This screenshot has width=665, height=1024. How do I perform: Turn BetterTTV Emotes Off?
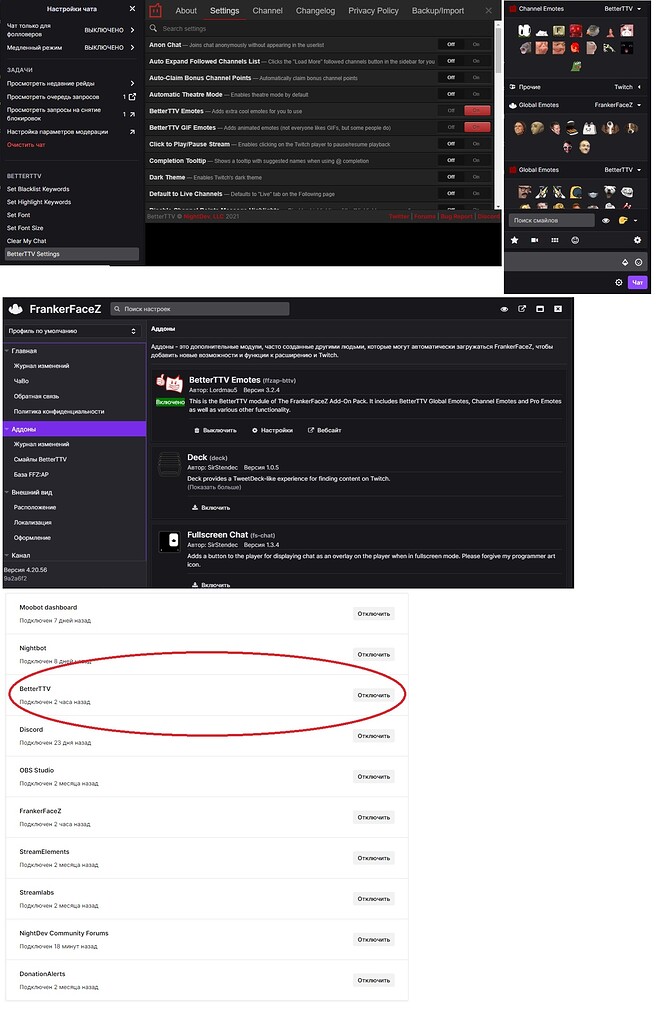click(451, 110)
